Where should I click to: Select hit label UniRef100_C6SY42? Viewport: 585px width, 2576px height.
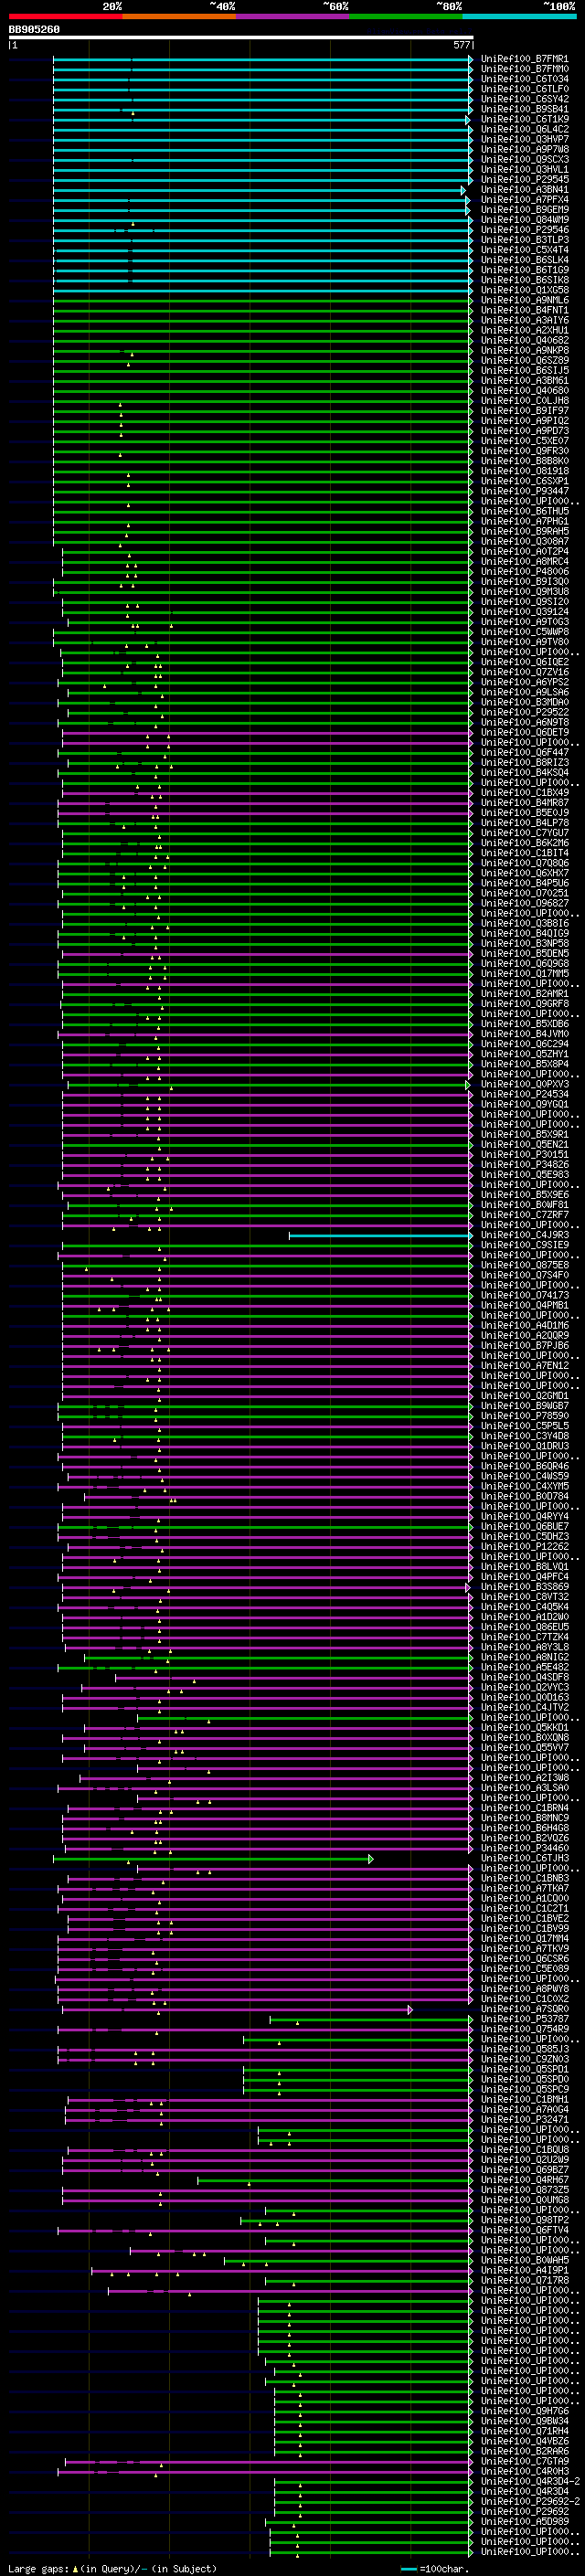point(525,99)
